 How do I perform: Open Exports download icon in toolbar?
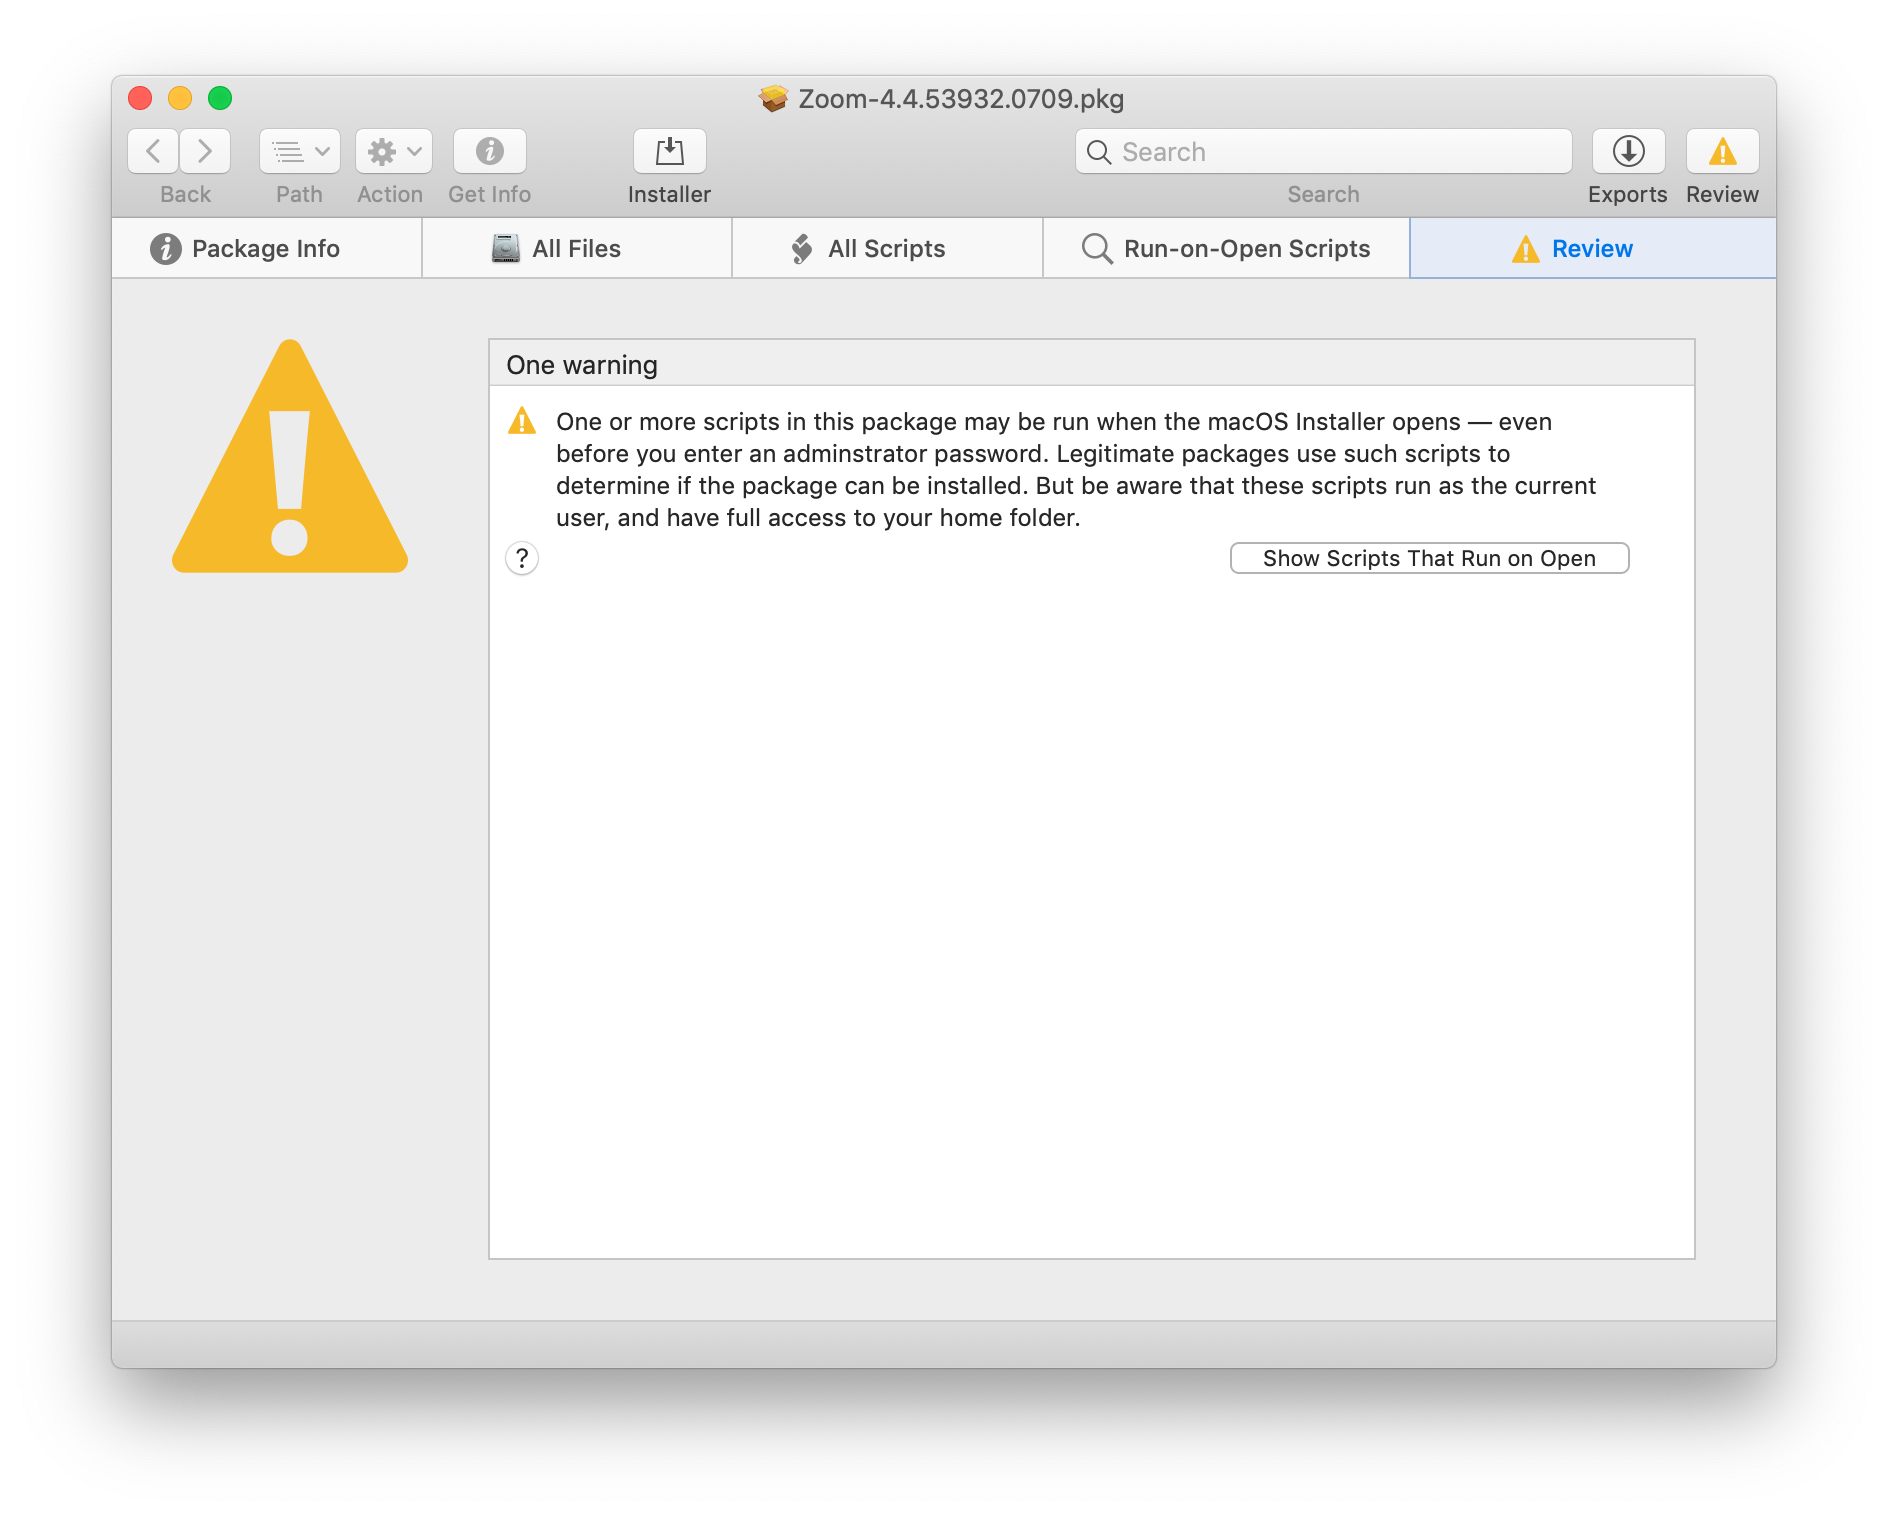point(1629,151)
